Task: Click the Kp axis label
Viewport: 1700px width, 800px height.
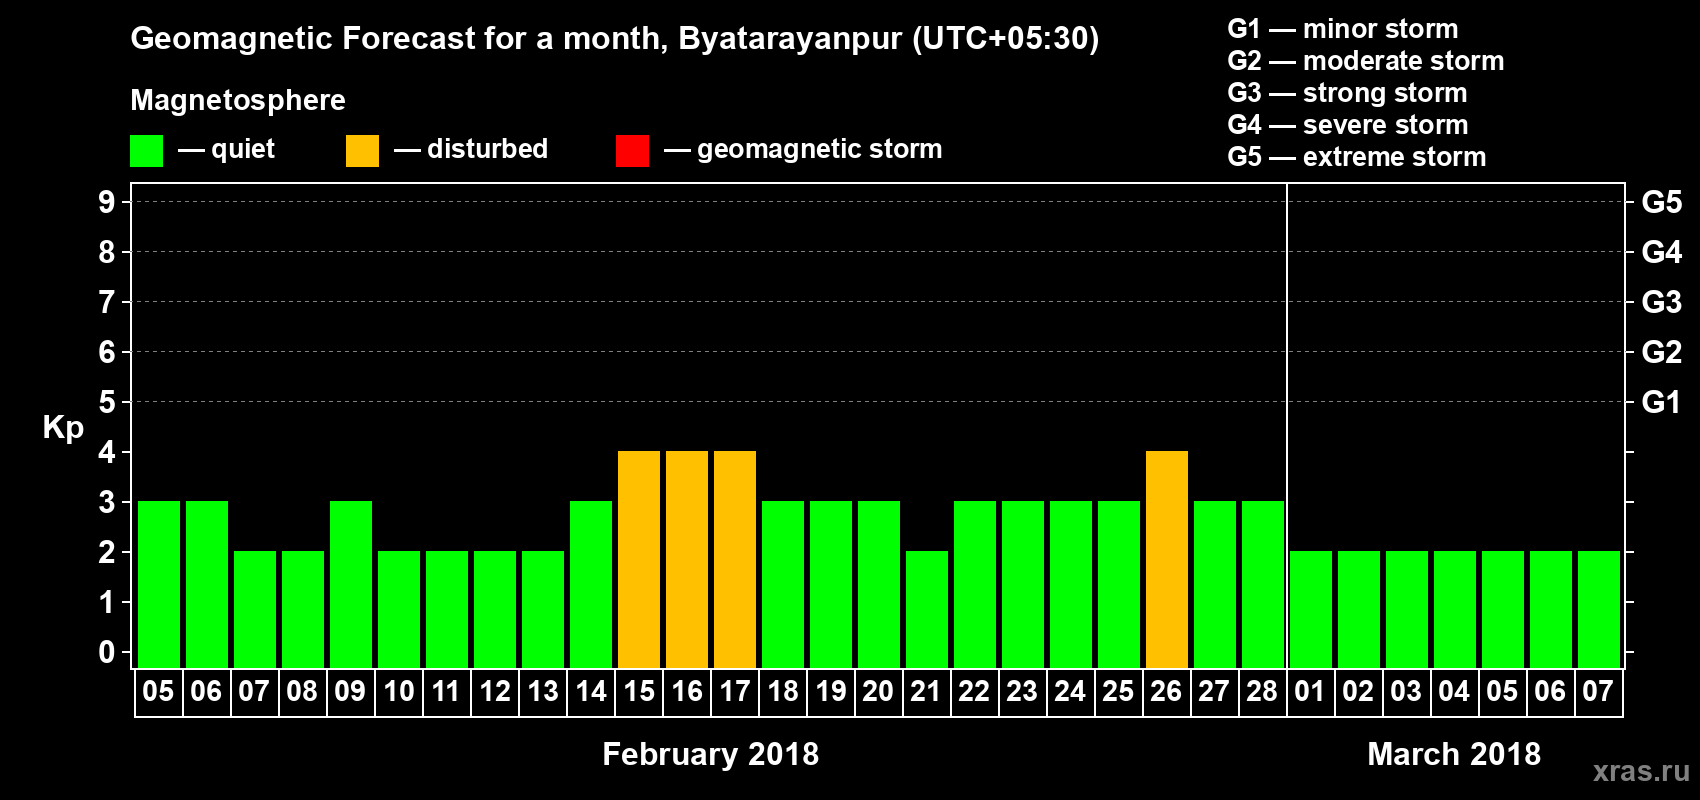Action: pyautogui.click(x=63, y=428)
